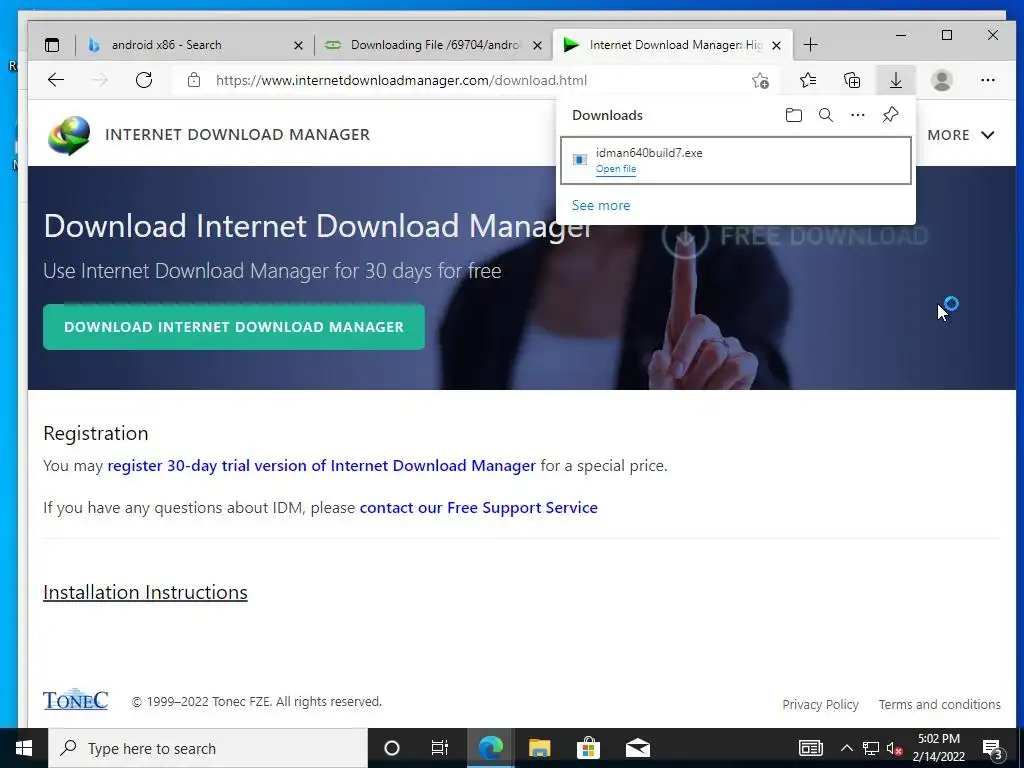Click the Tonec logo in footer
Image resolution: width=1024 pixels, height=768 pixels.
[x=75, y=699]
